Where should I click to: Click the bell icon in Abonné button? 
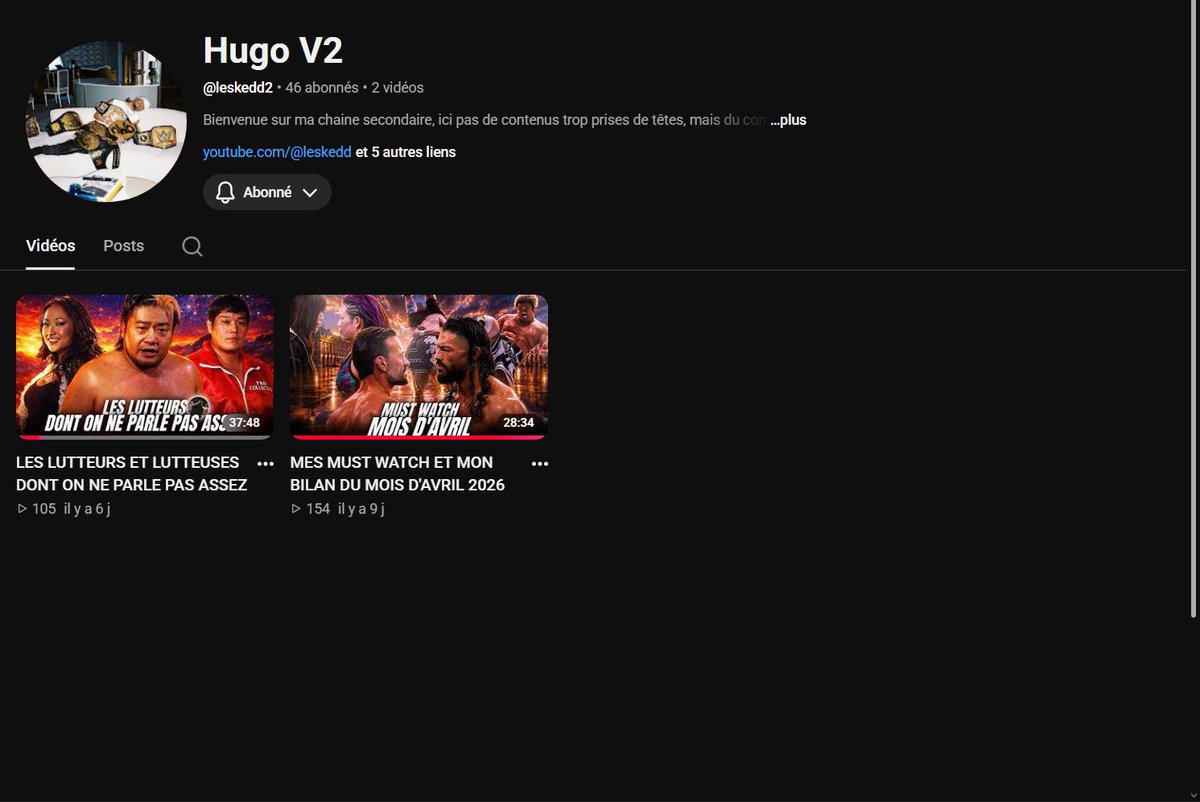225,192
